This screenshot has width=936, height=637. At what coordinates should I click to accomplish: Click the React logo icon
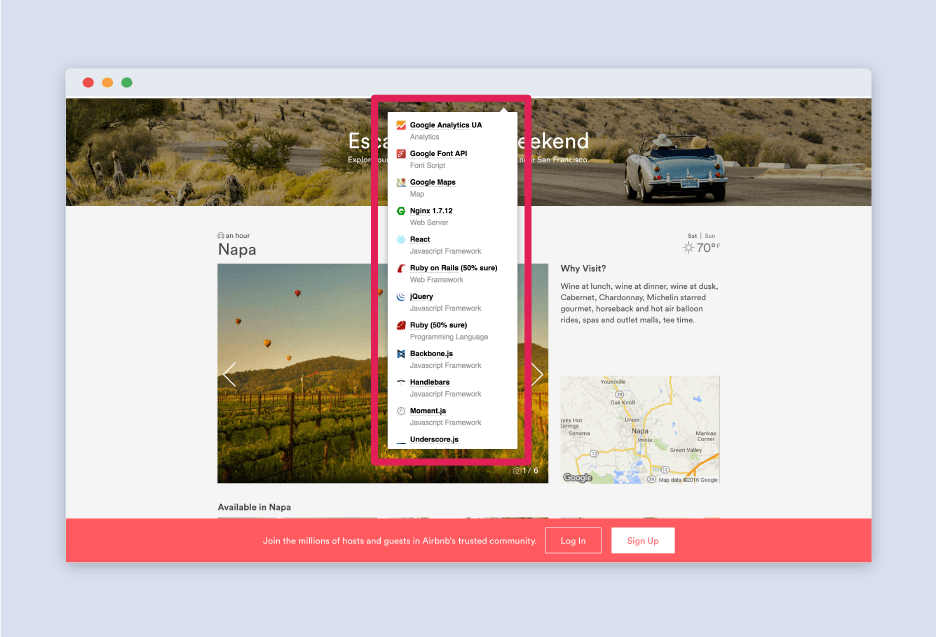pos(400,240)
